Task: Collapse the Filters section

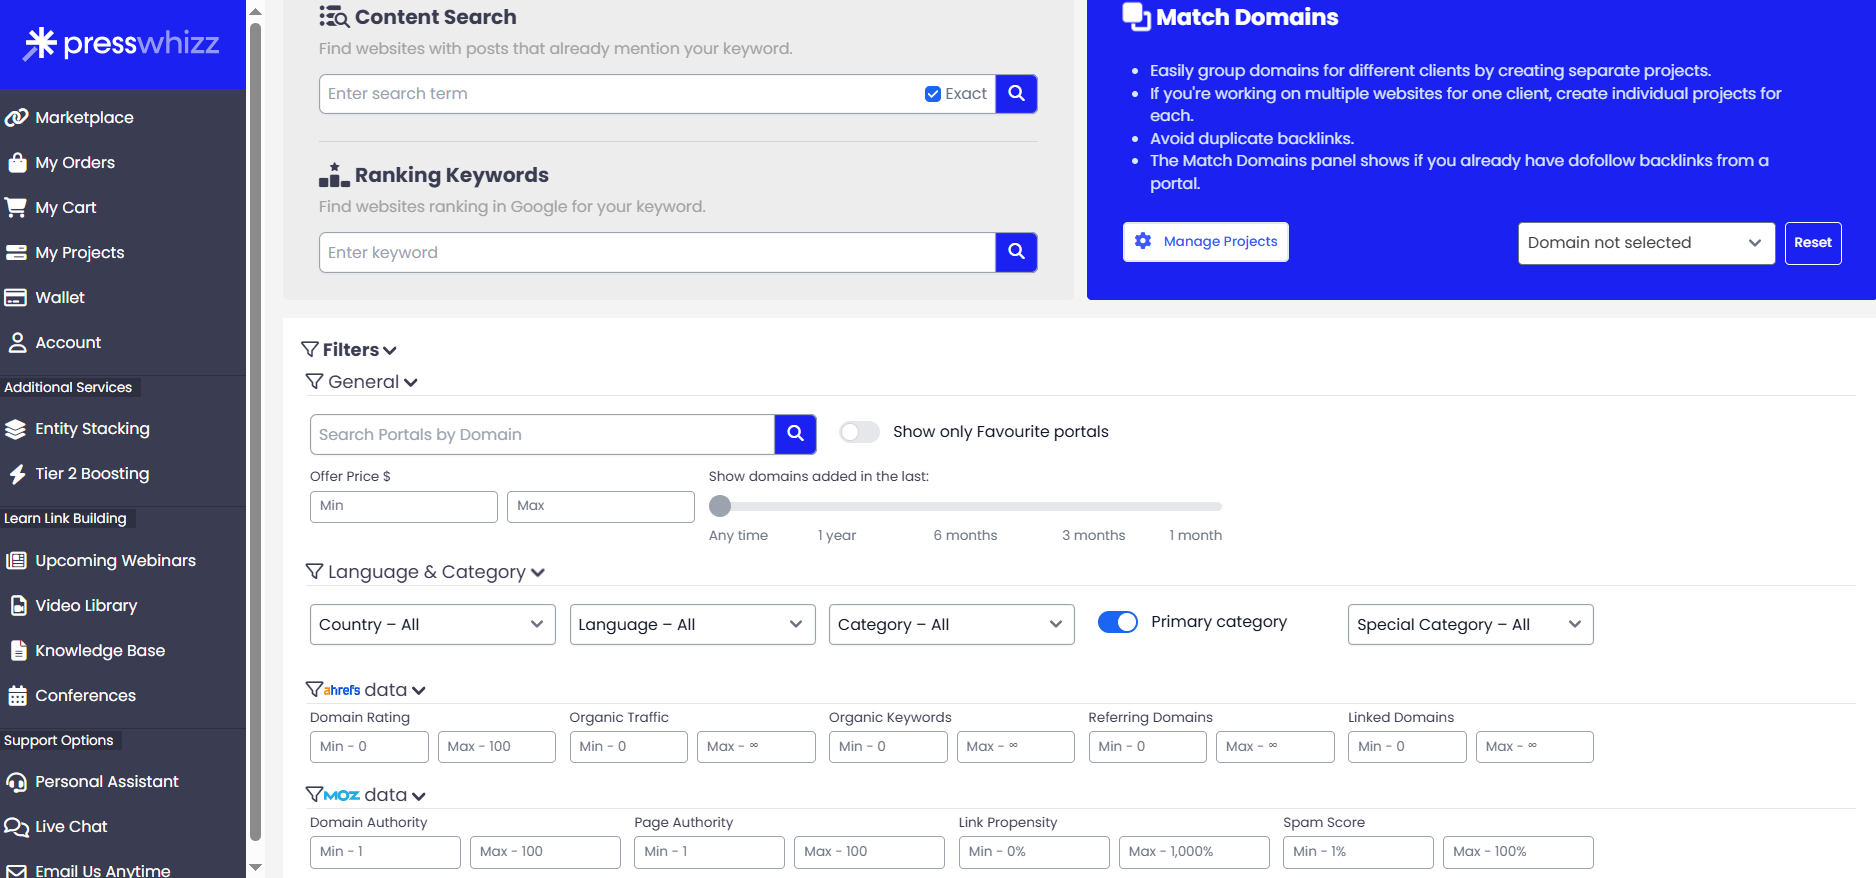Action: pyautogui.click(x=349, y=350)
